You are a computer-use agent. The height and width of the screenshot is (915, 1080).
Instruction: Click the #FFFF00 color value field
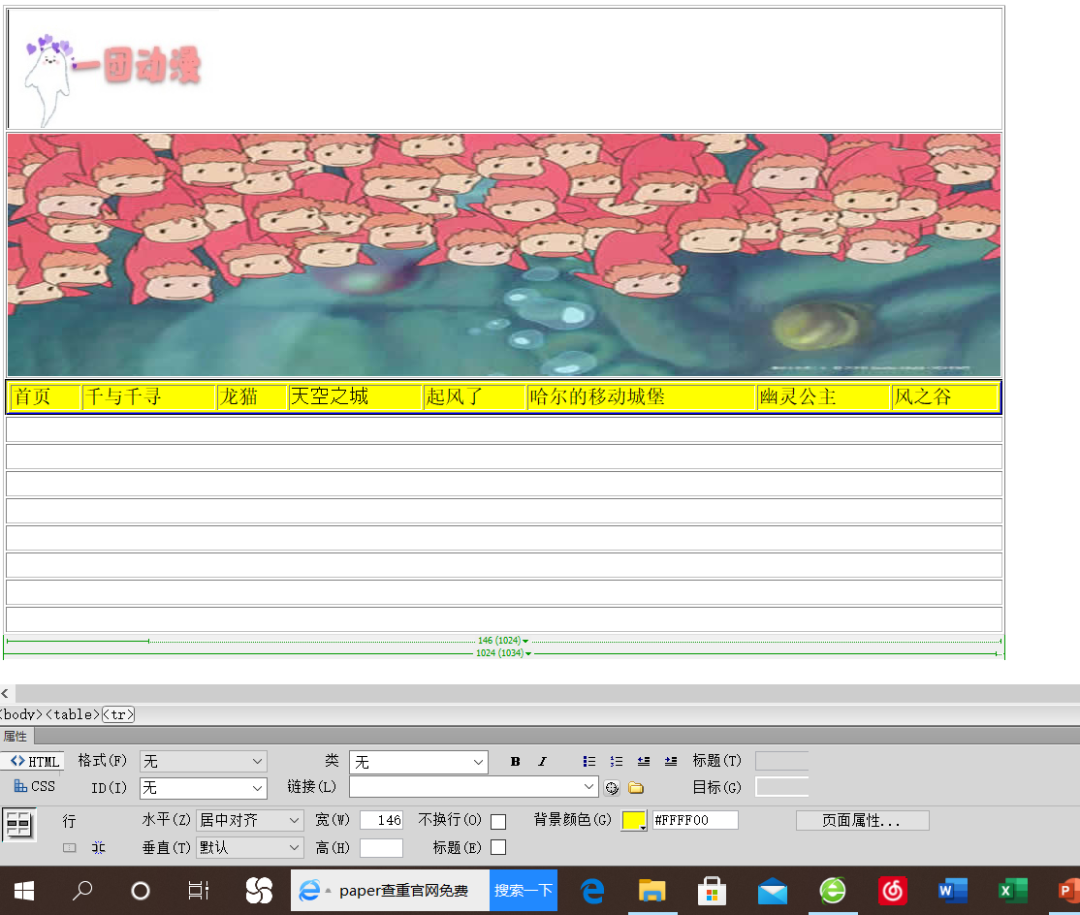click(x=695, y=821)
